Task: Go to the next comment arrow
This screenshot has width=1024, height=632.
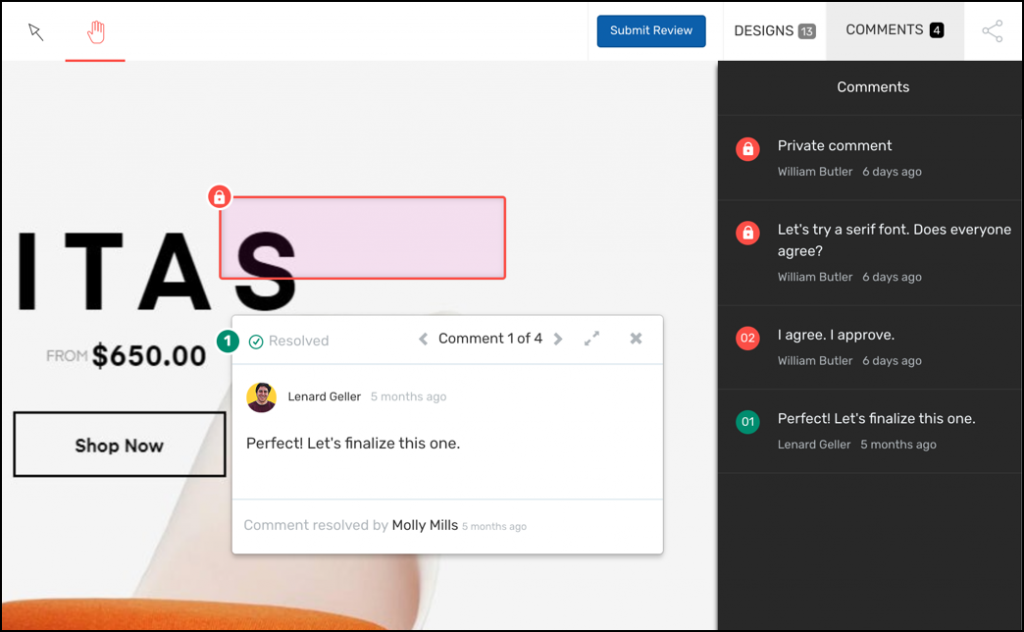Action: pos(558,340)
